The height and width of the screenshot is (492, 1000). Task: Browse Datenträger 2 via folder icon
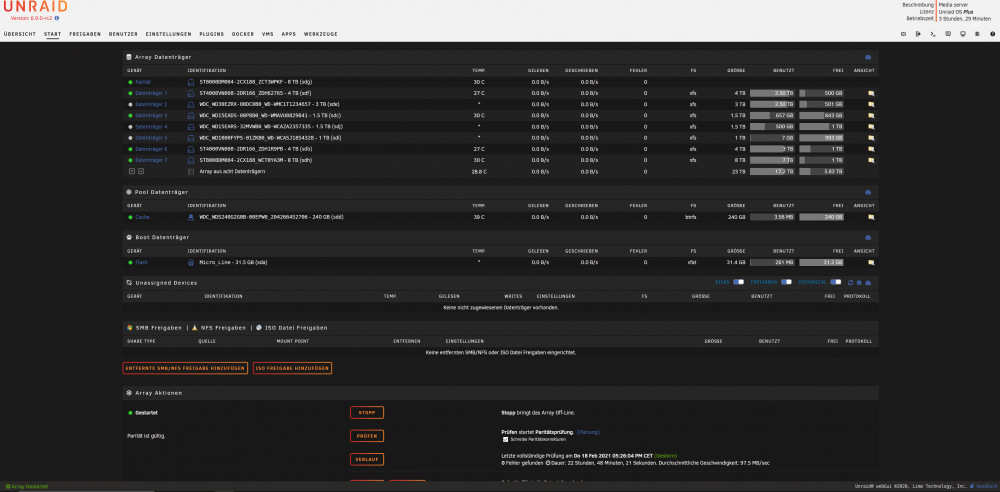(871, 104)
